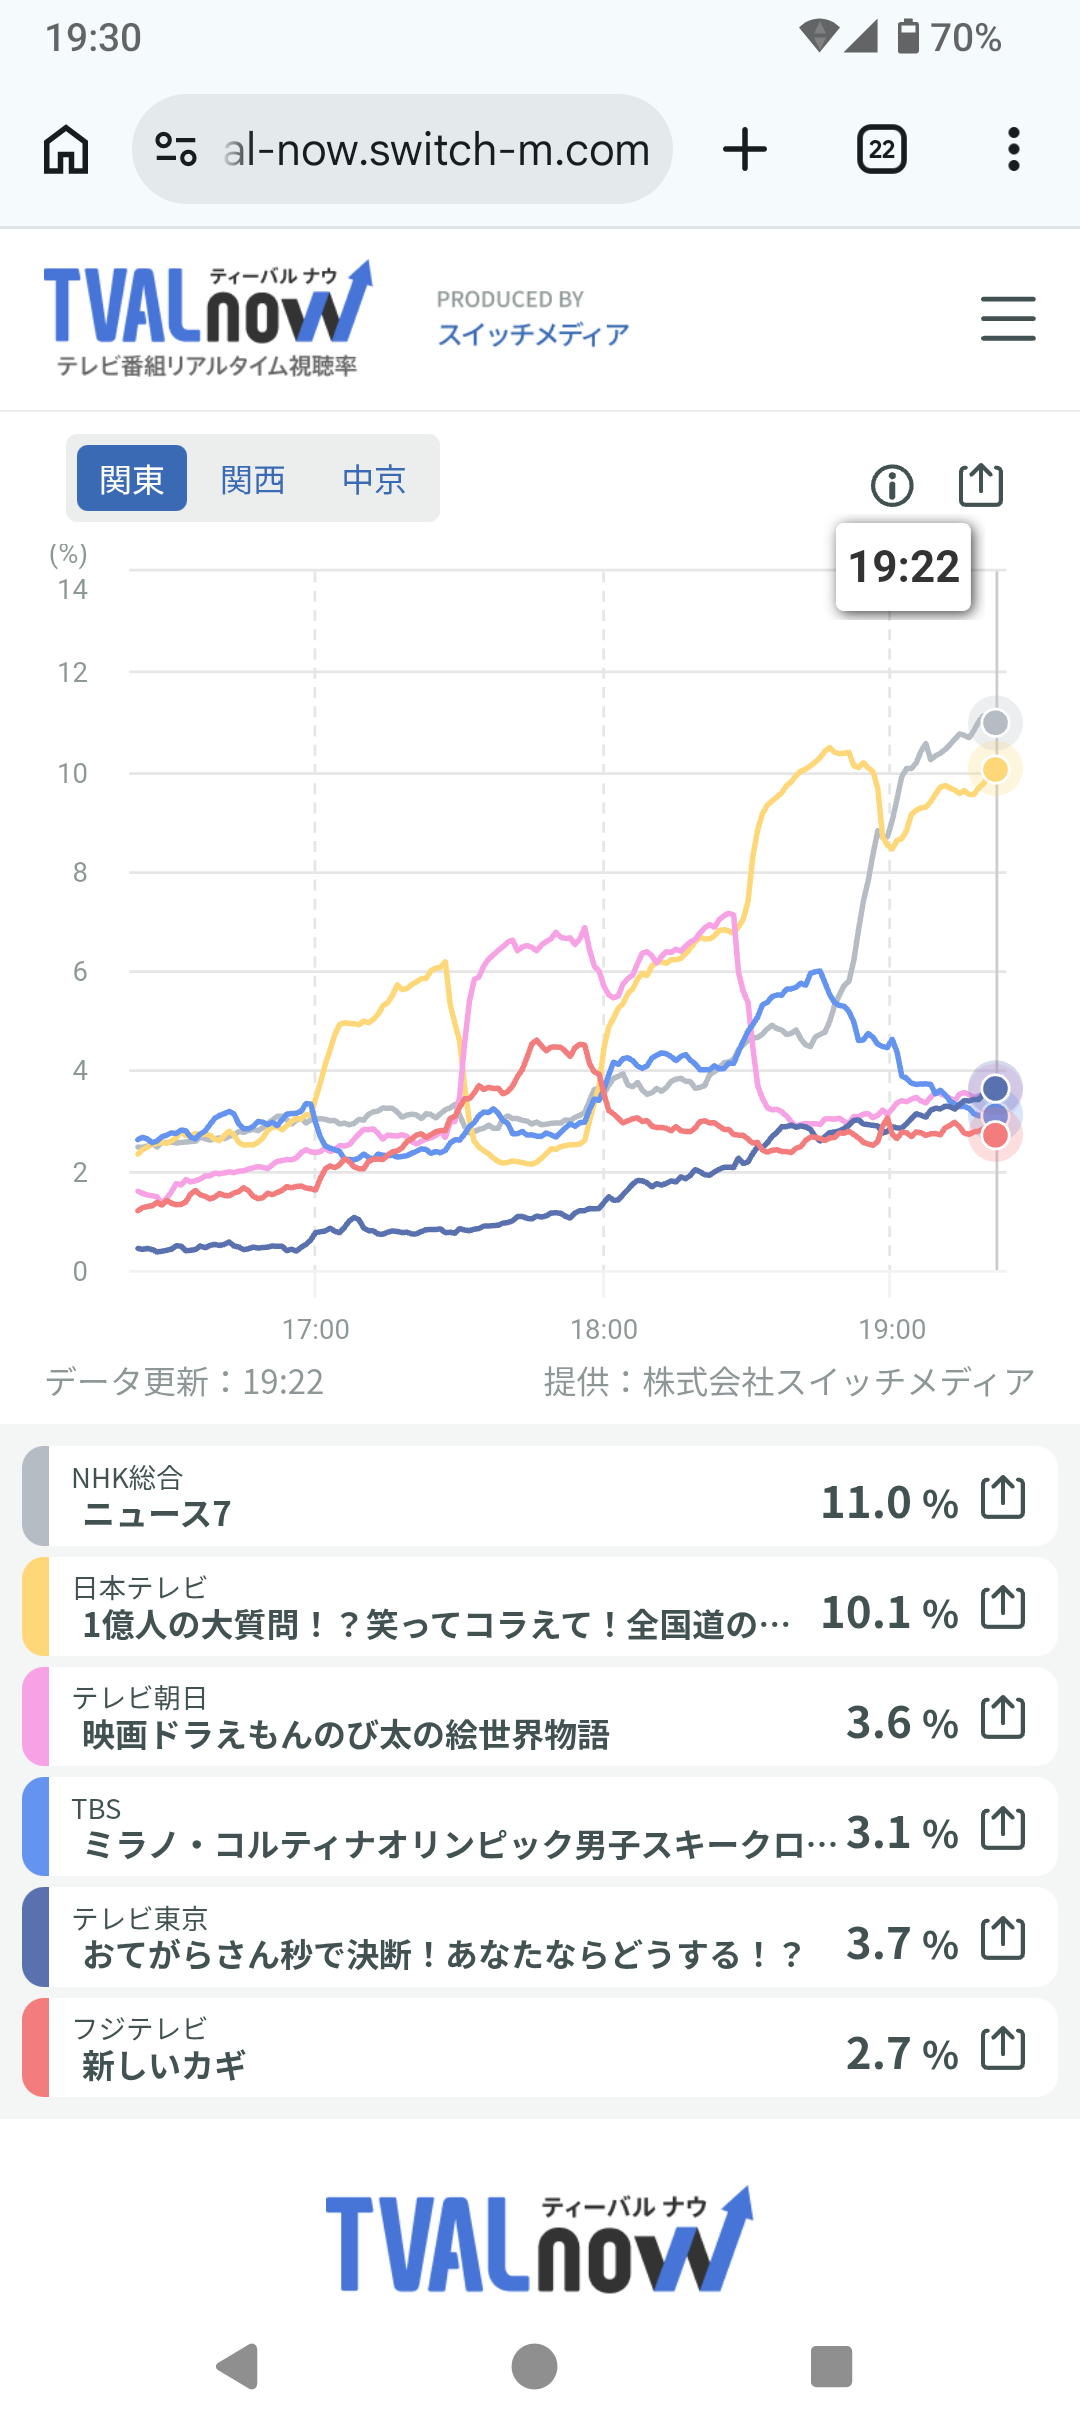Tap the TVAL now header logo
This screenshot has height=2432, width=1080.
click(207, 318)
